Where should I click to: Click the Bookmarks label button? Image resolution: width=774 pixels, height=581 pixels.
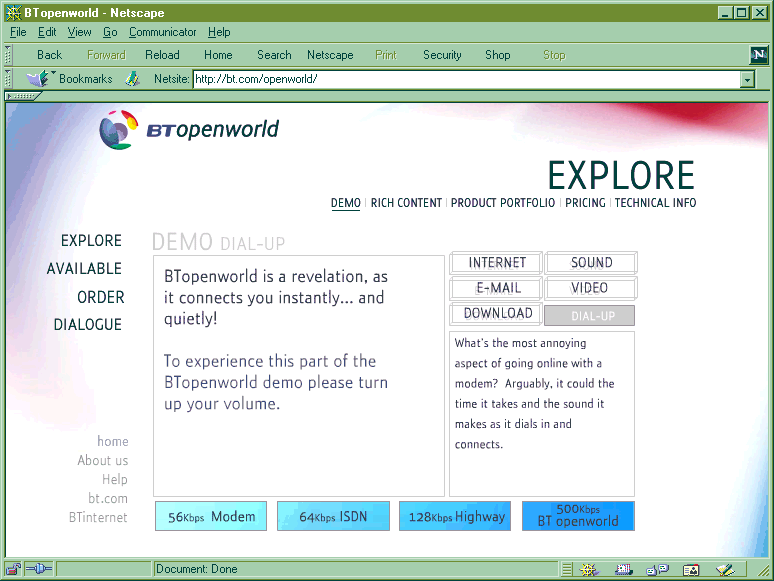(85, 78)
